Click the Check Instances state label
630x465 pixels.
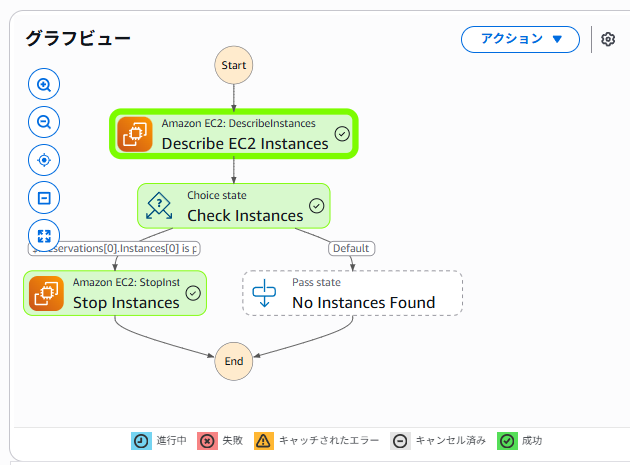click(245, 215)
